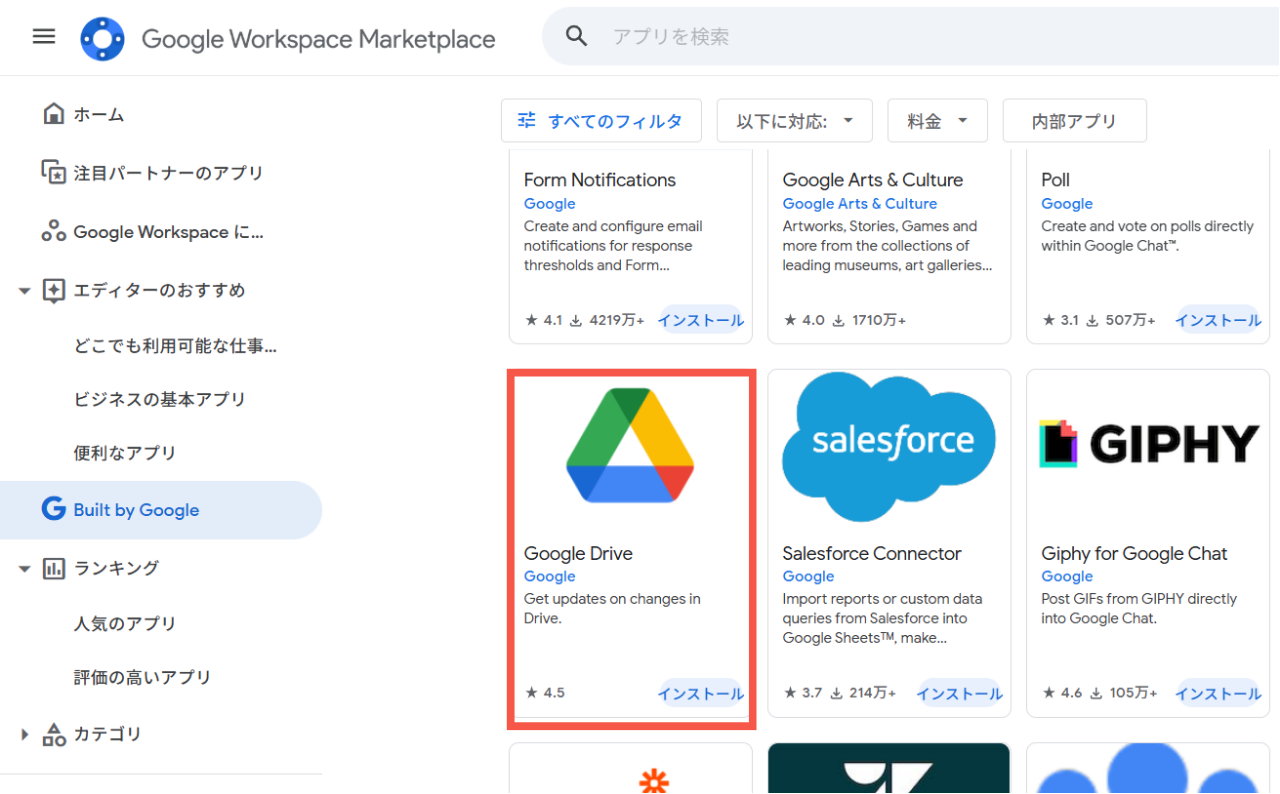
Task: Open the 以下に対応 dropdown
Action: (x=794, y=121)
